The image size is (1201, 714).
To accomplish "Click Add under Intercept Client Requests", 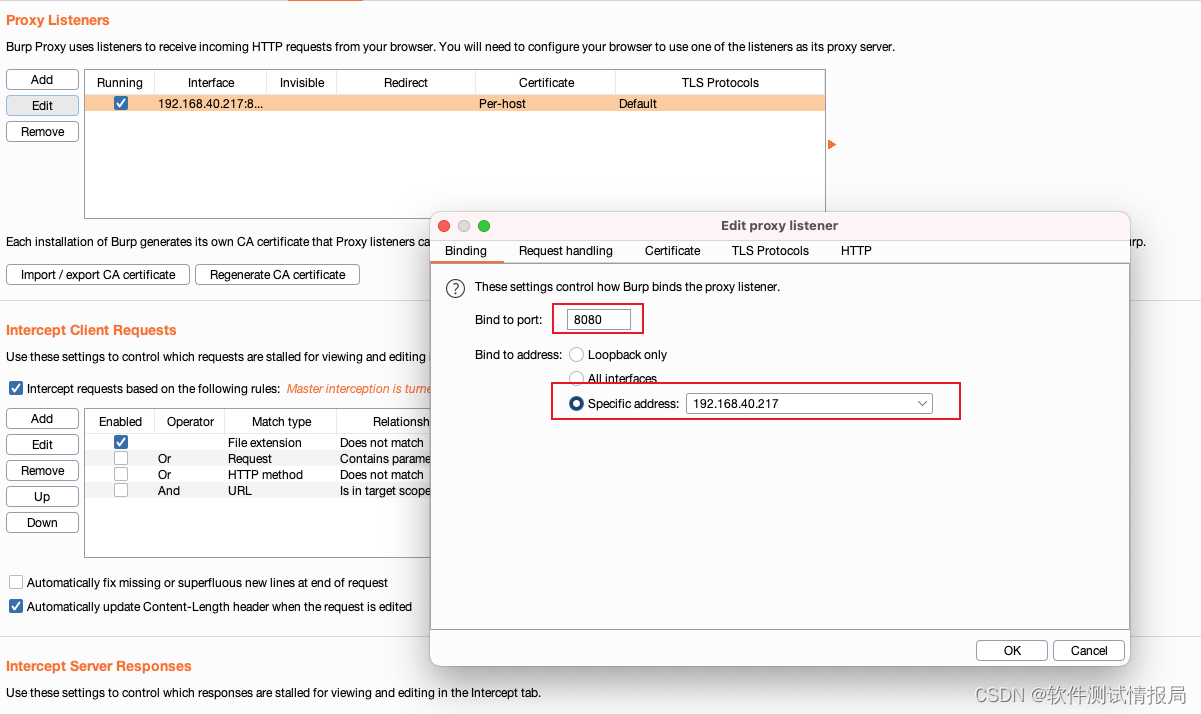I will [x=42, y=419].
